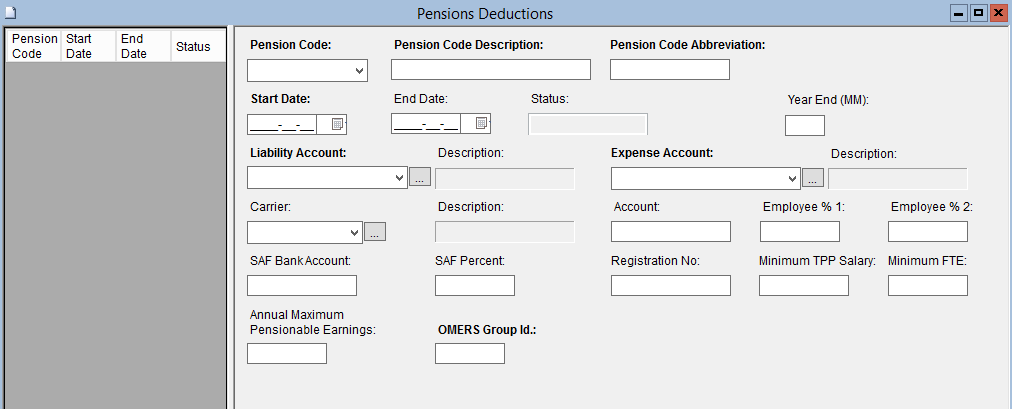The image size is (1012, 409).
Task: Click the window icon in title bar
Action: 9,13
